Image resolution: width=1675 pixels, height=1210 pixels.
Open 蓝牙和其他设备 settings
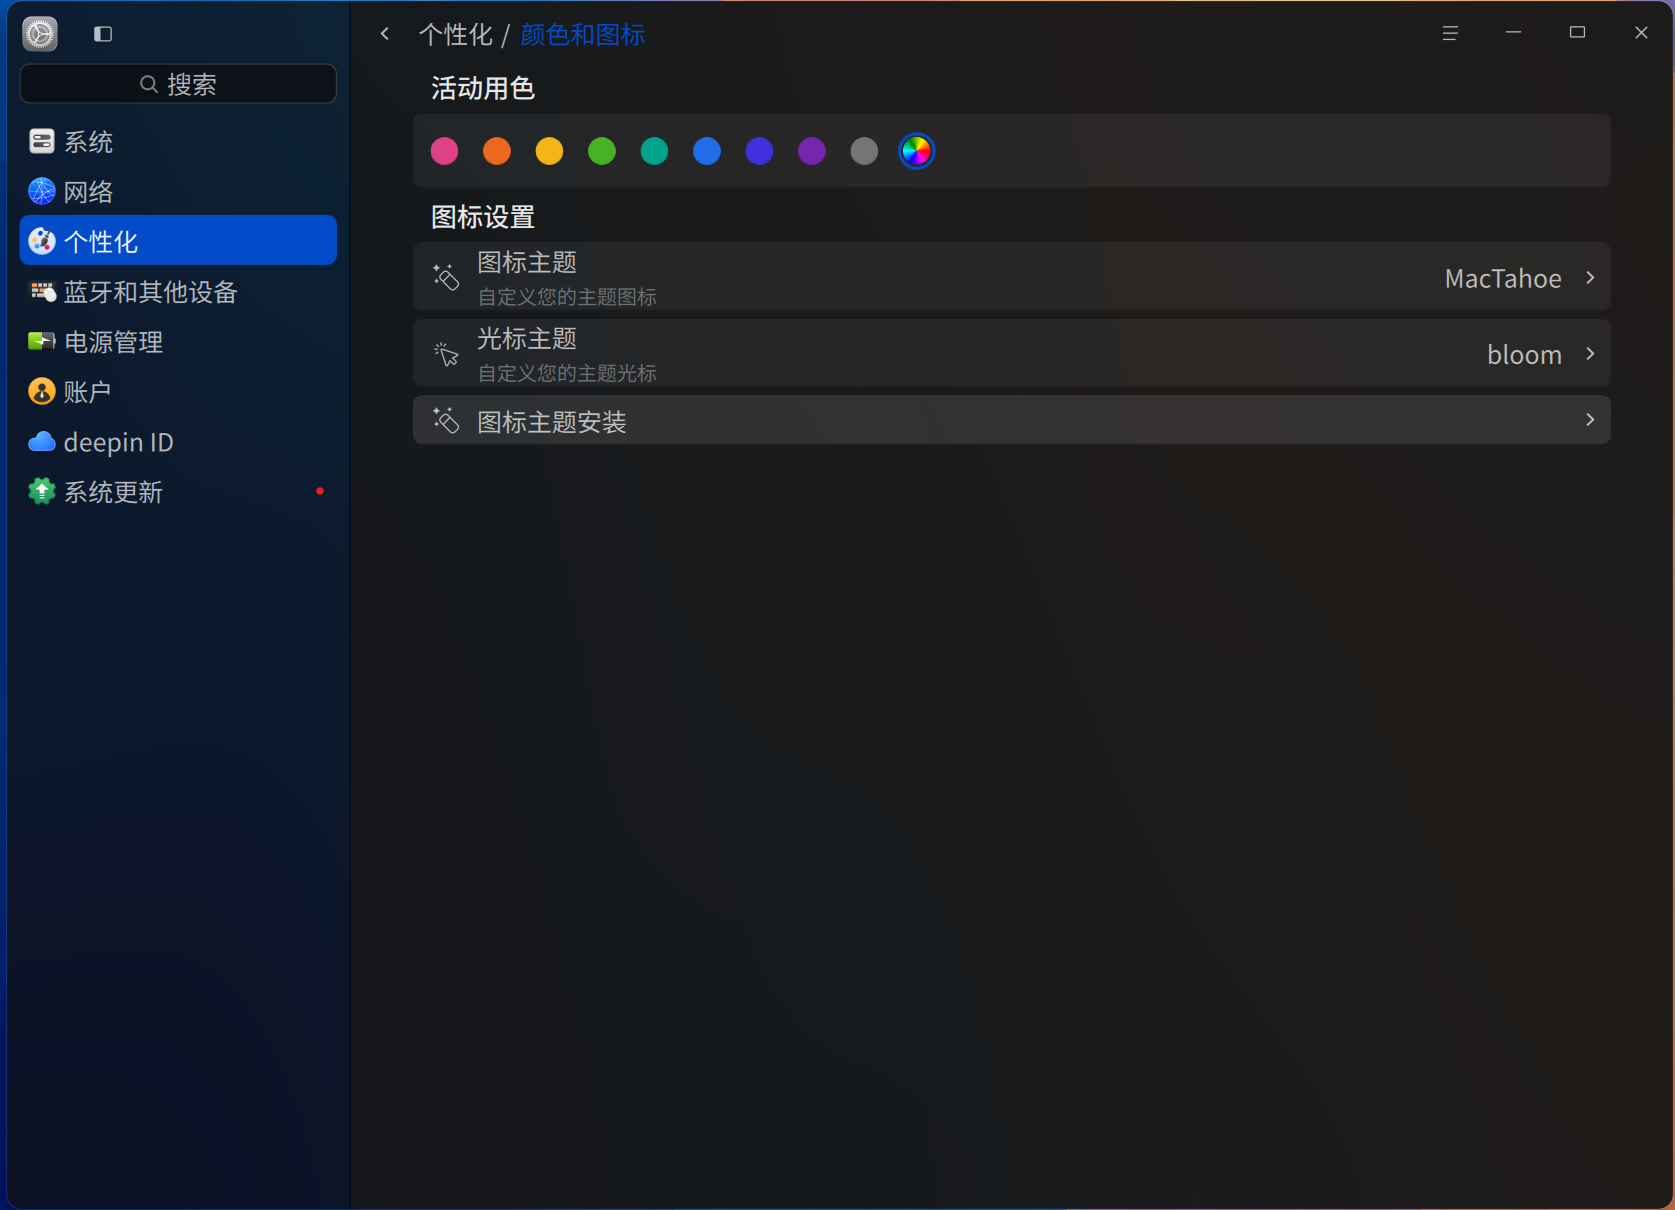click(178, 291)
